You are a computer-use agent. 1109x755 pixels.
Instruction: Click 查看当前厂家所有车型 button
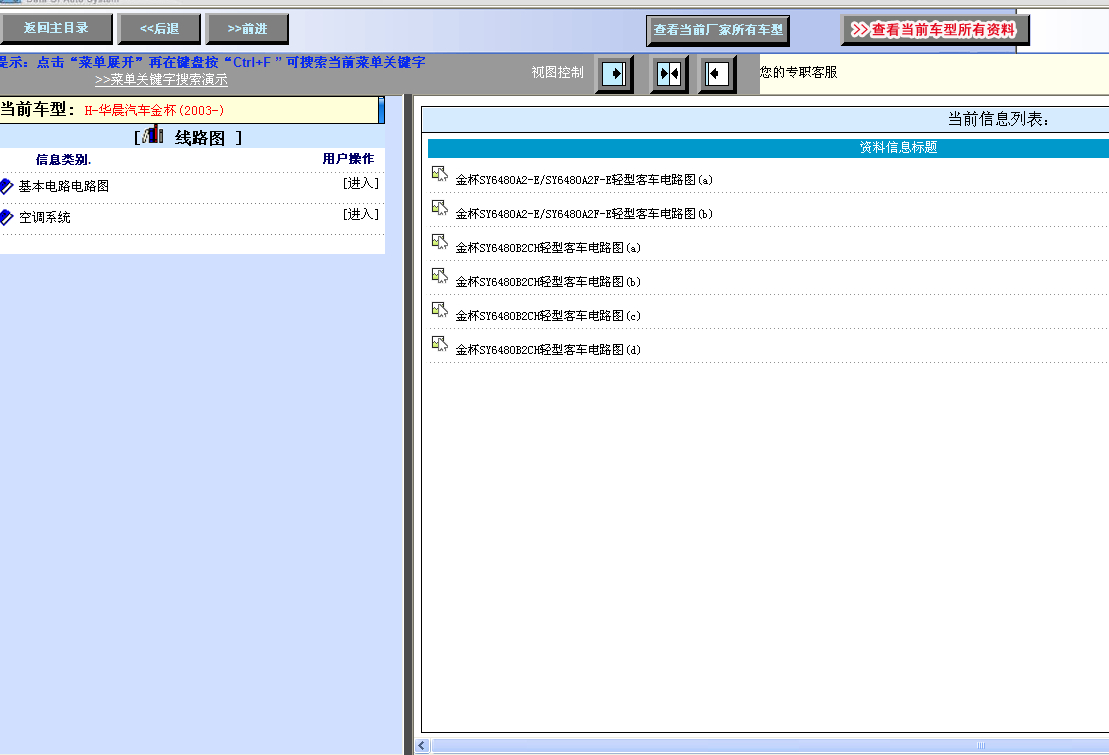718,30
